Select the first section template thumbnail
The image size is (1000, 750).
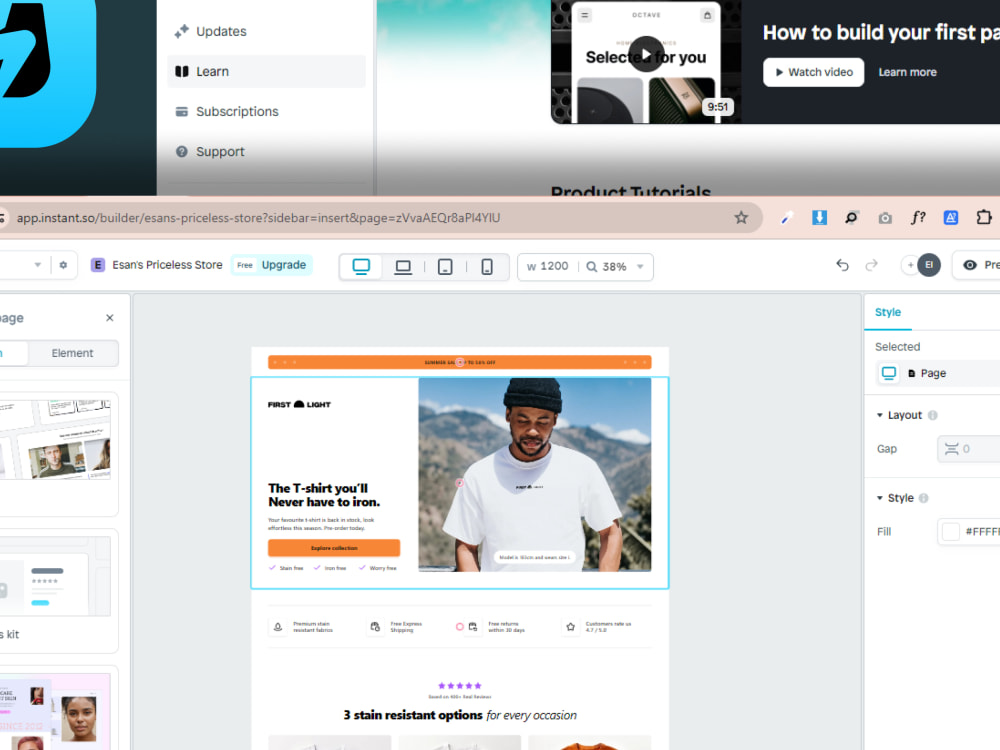[x=55, y=441]
